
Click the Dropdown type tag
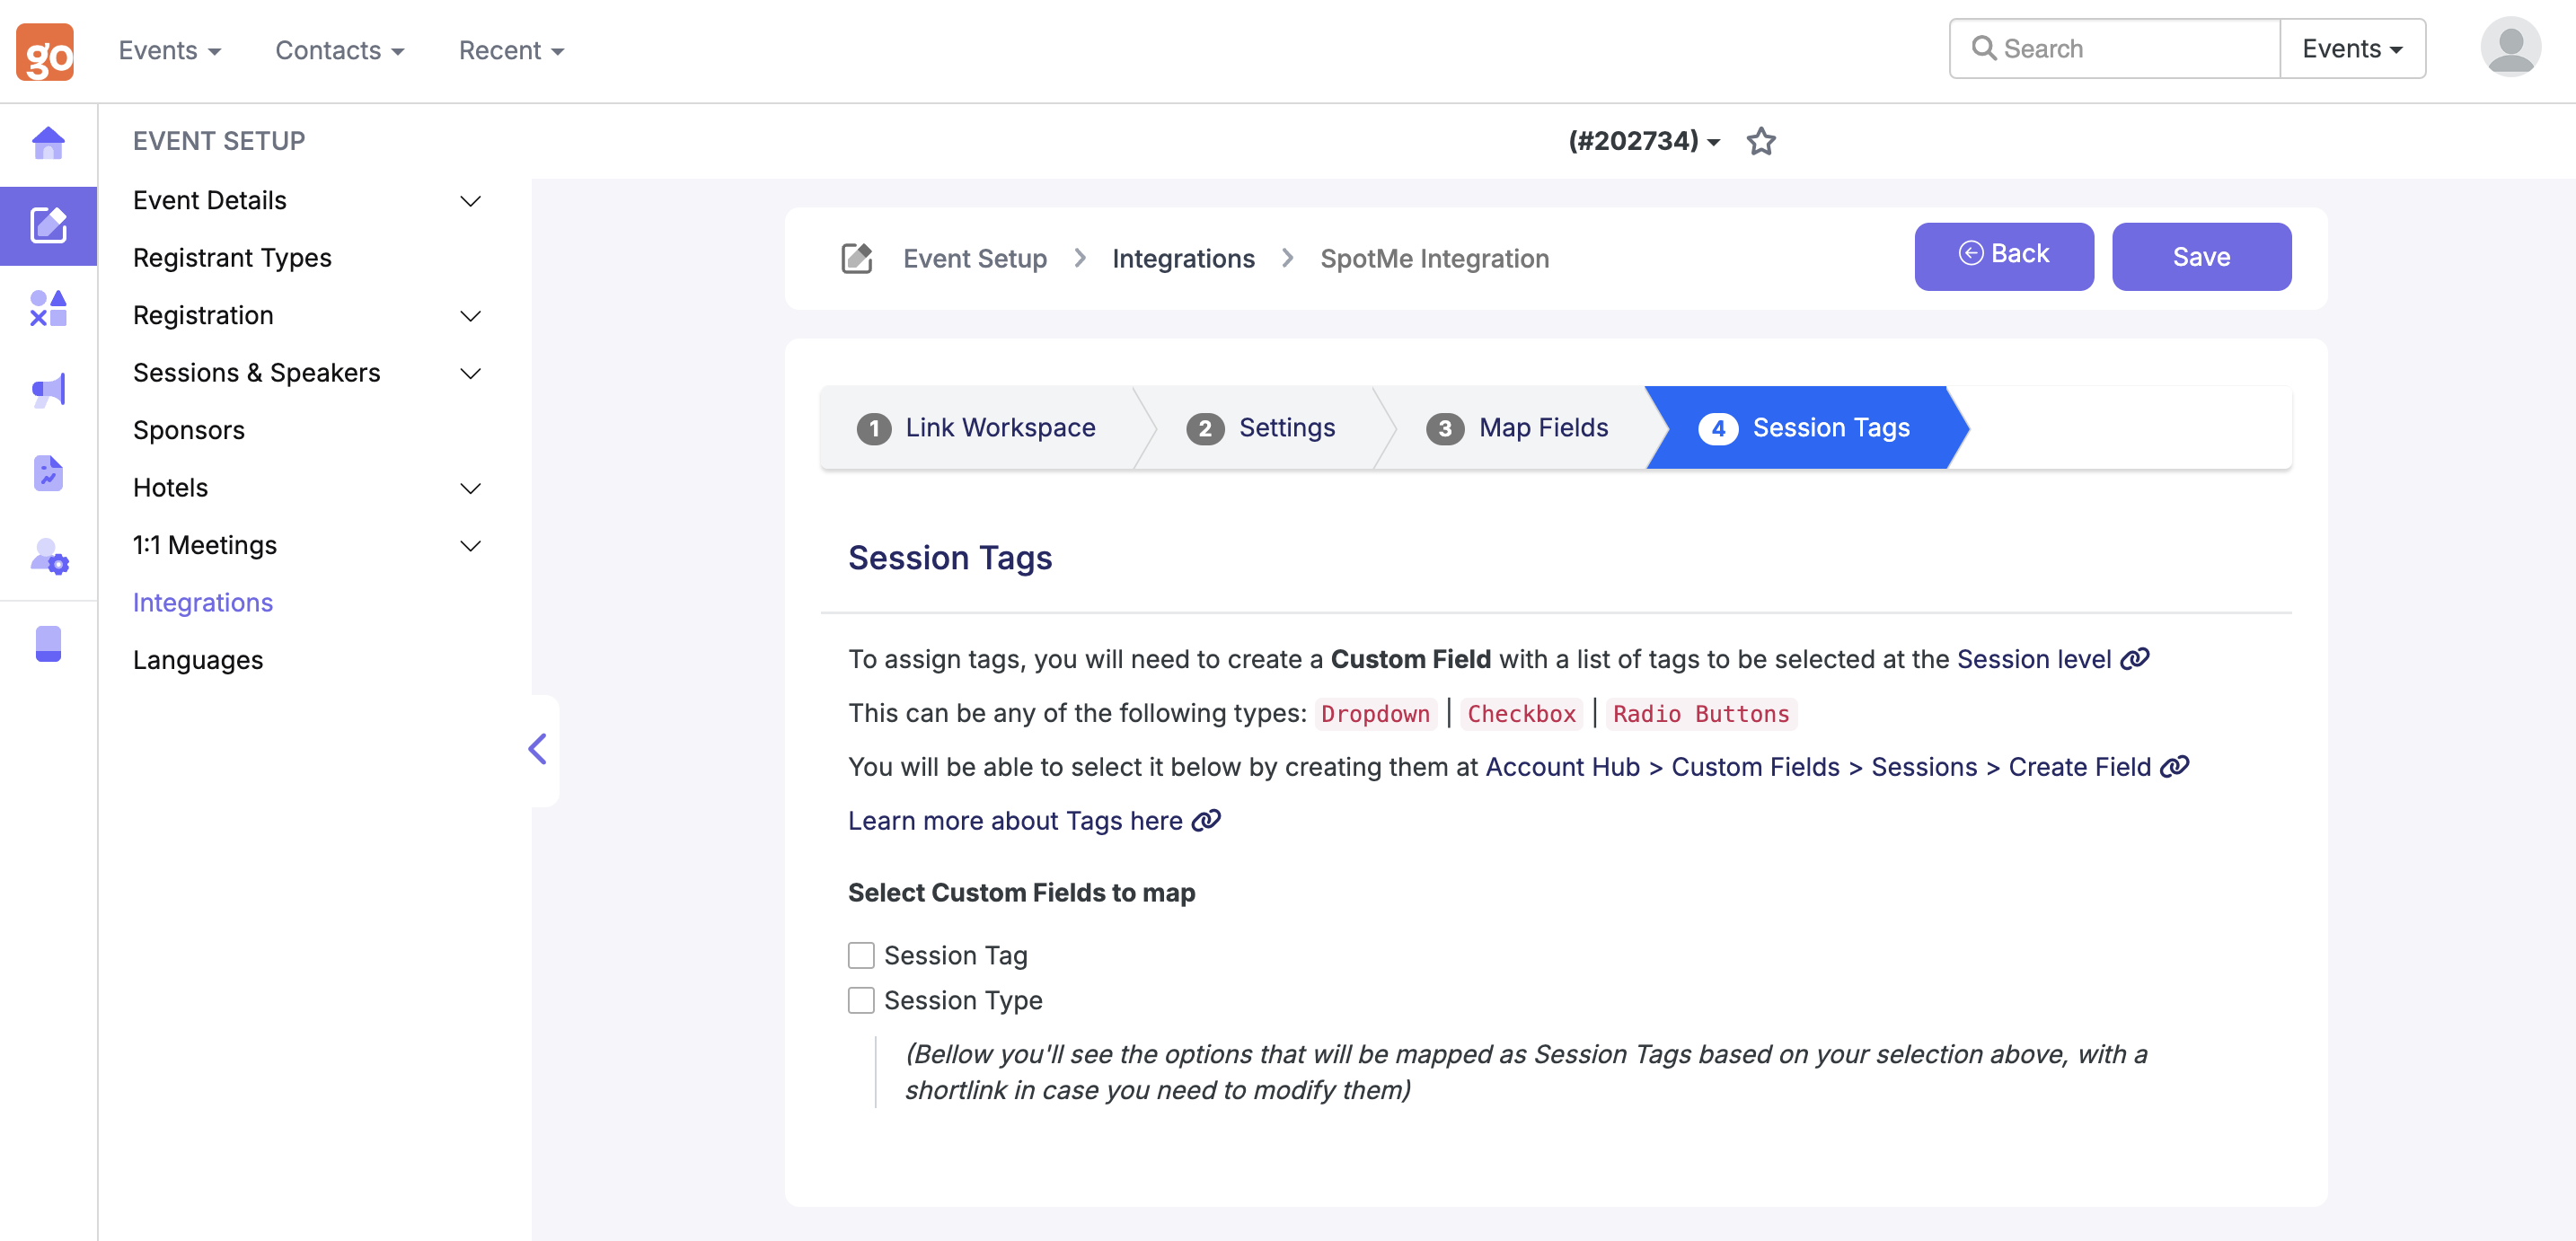1376,714
